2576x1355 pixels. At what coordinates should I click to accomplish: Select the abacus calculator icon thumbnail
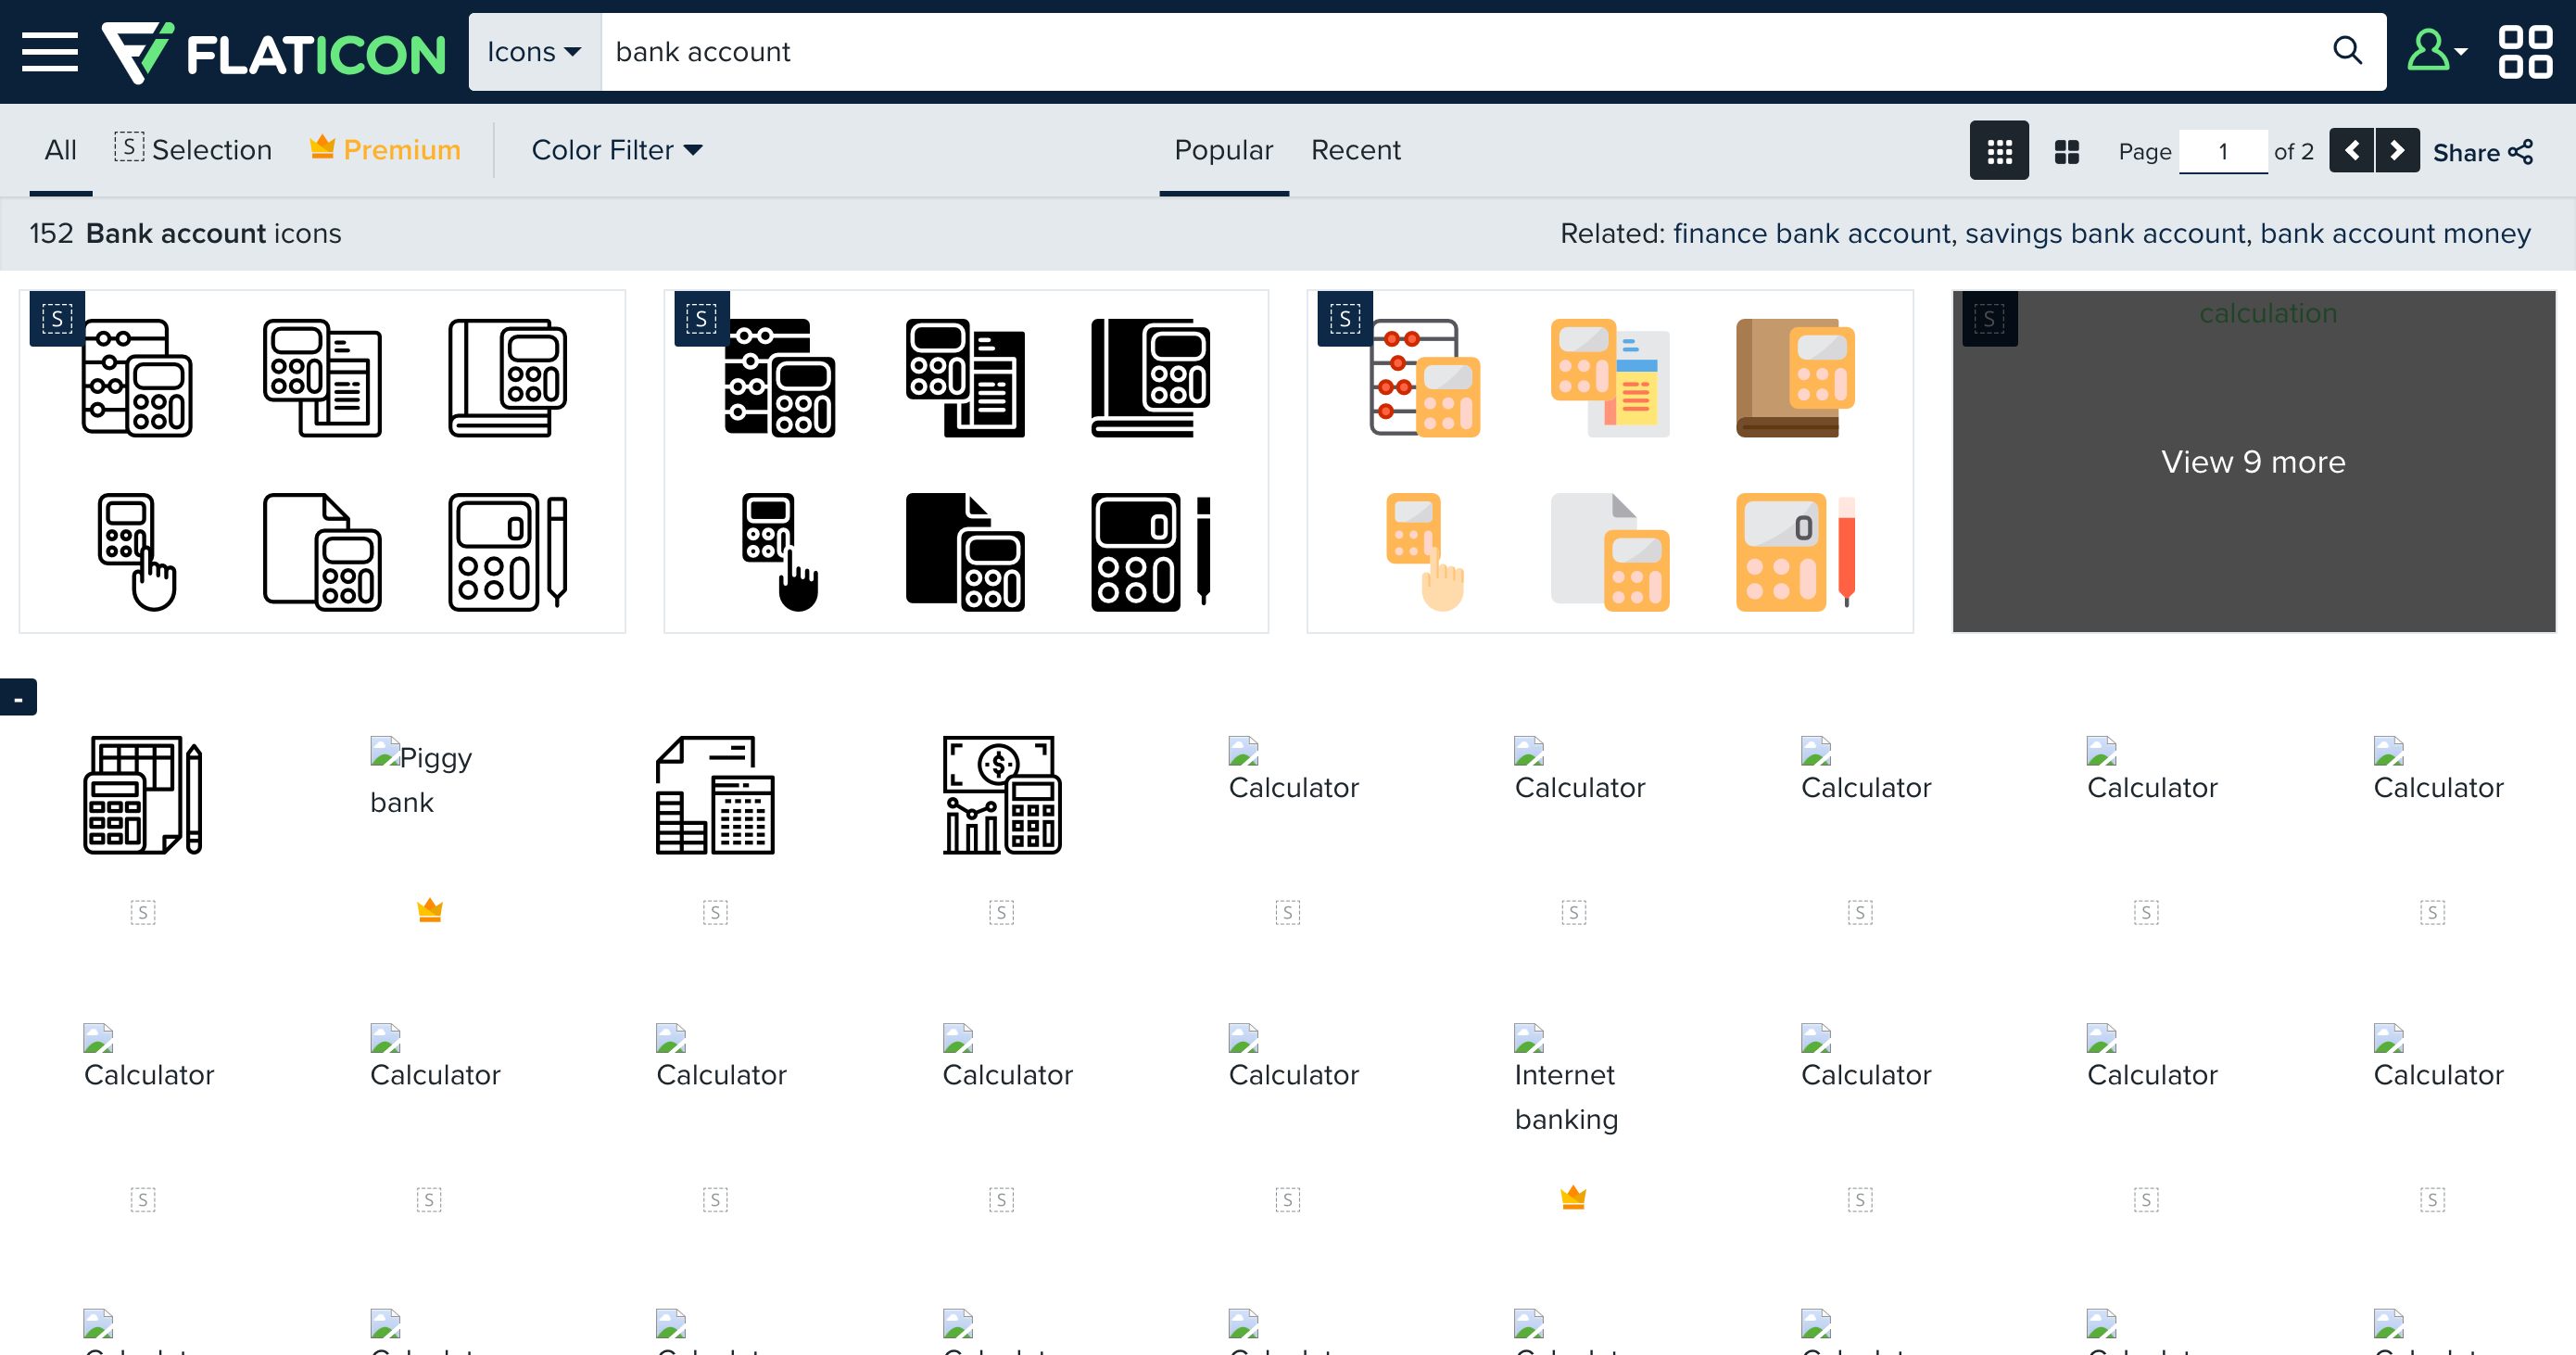point(137,378)
